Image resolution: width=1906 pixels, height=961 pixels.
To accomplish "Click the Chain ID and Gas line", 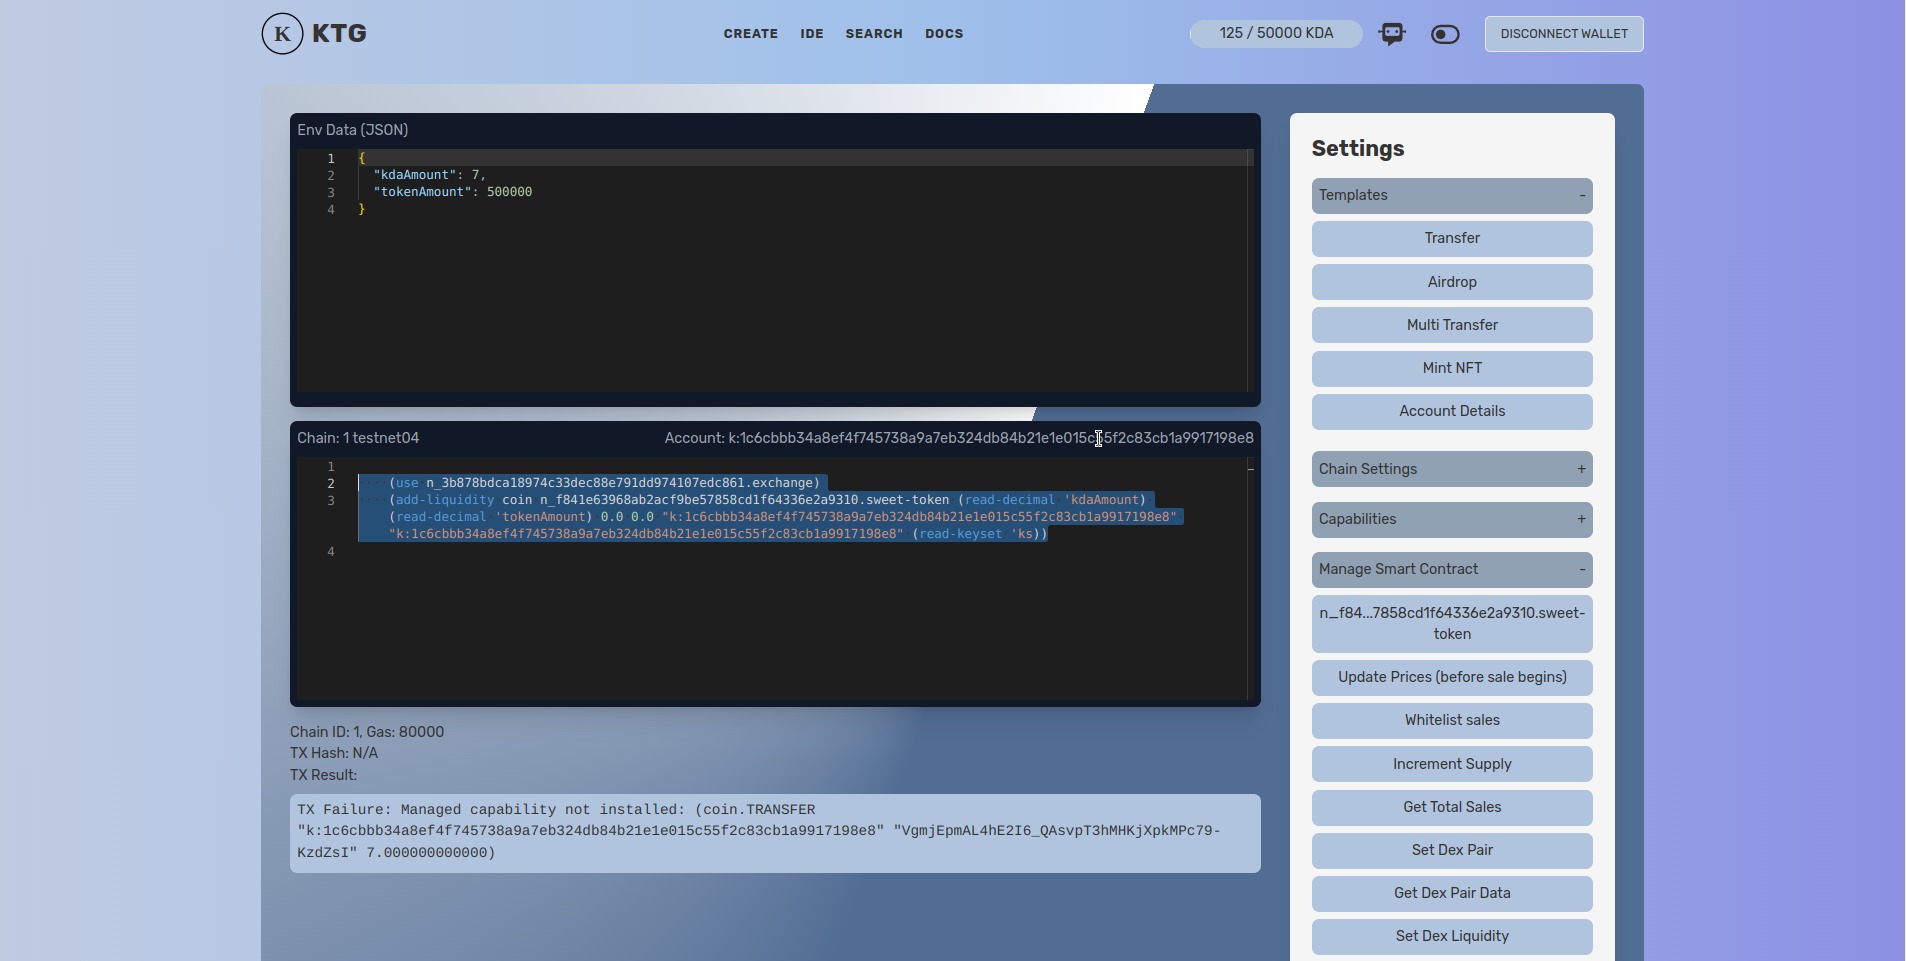I will 367,732.
